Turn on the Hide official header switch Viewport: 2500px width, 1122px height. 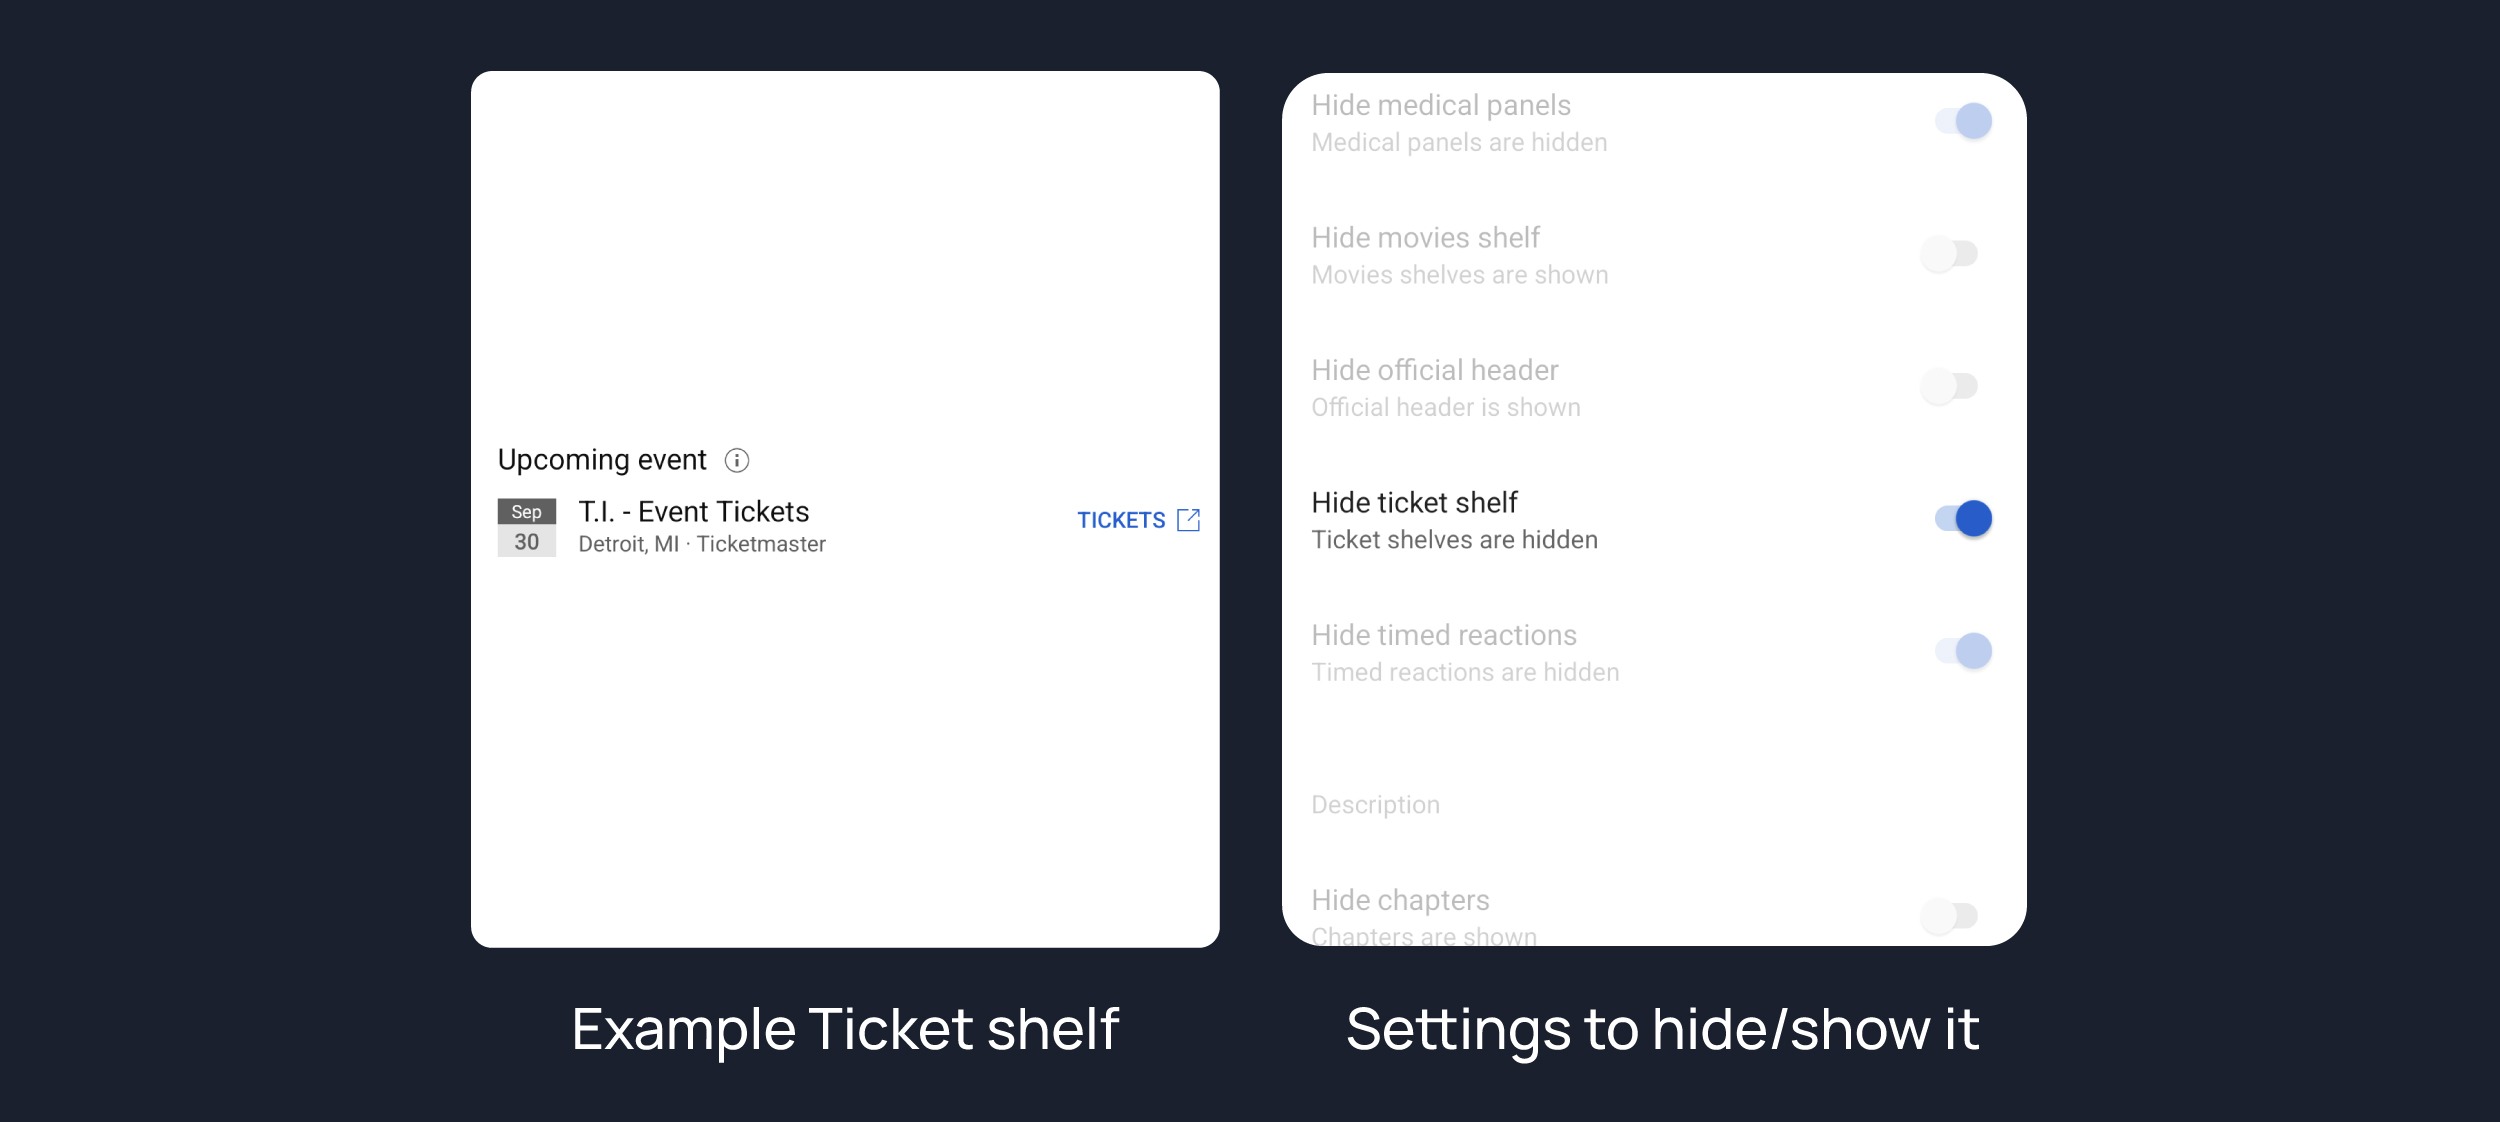[x=1949, y=386]
